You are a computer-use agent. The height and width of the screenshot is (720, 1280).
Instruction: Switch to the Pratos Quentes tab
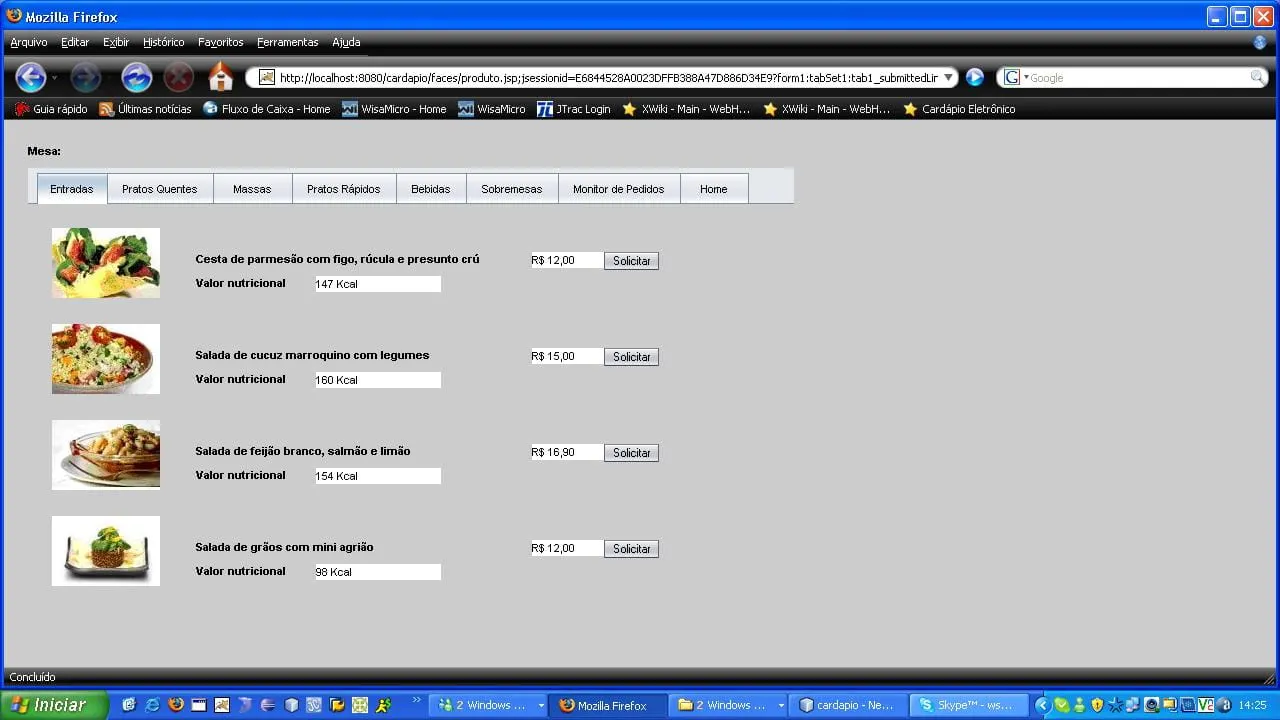pos(160,189)
